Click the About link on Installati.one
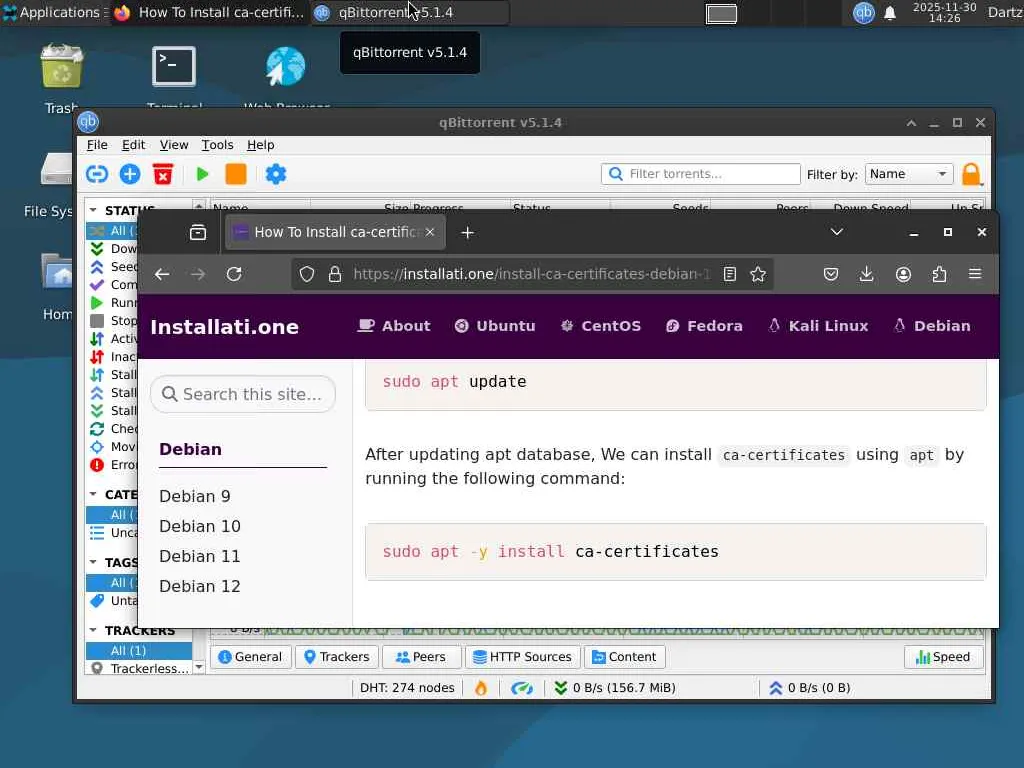Viewport: 1024px width, 768px height. [x=394, y=326]
